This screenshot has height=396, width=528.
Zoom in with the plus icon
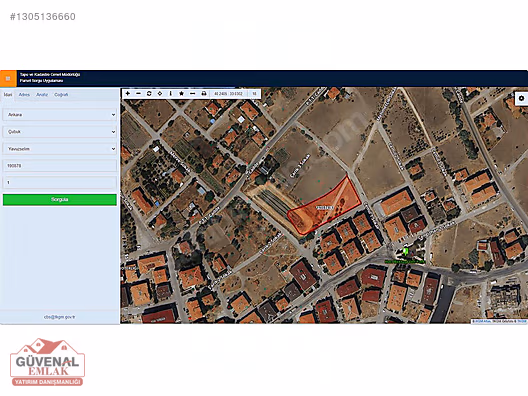click(x=128, y=94)
